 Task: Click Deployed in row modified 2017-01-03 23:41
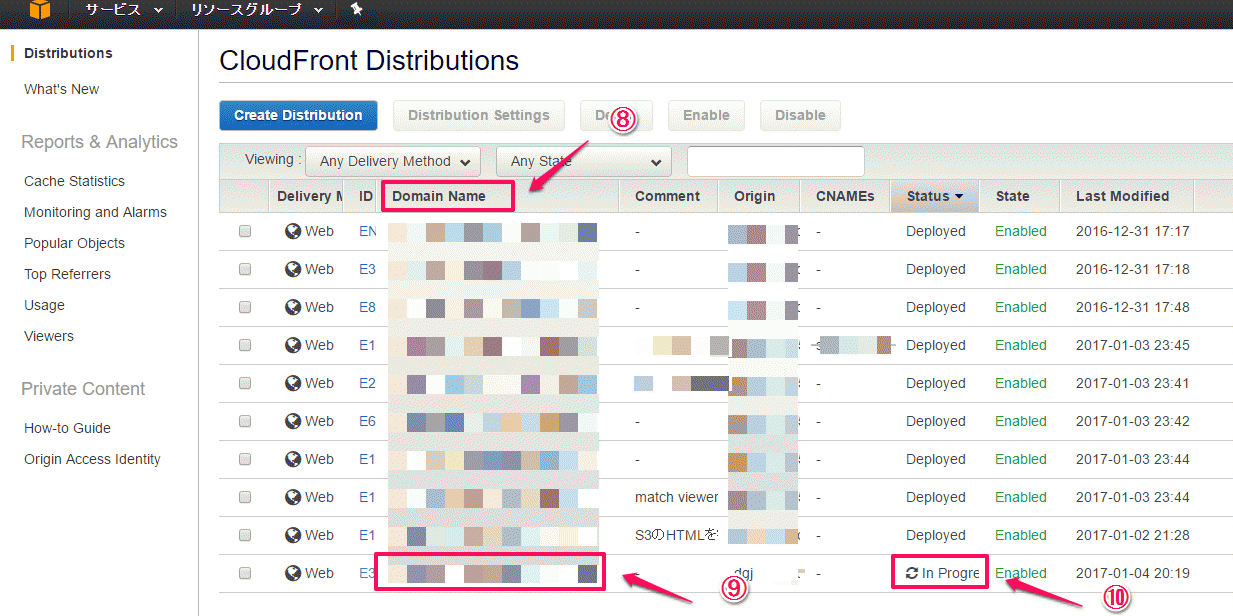tap(936, 383)
